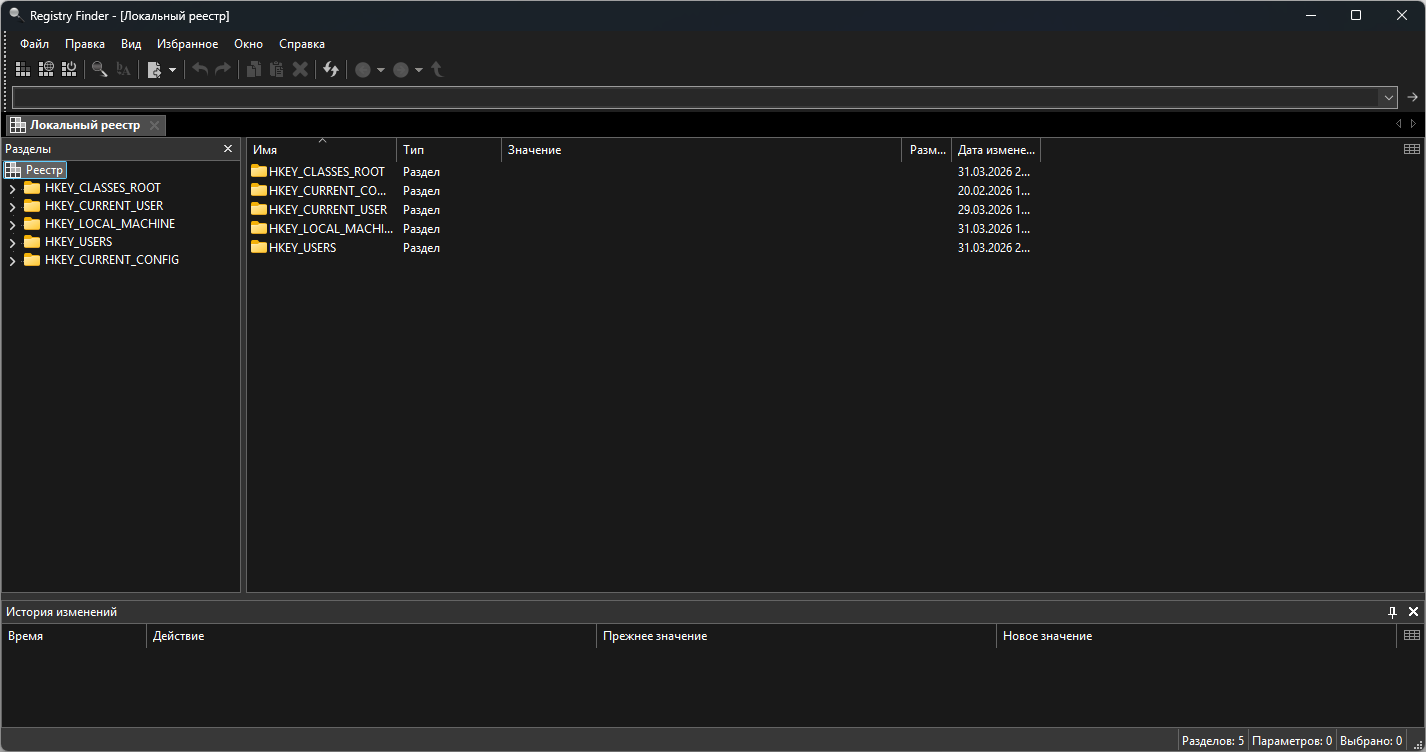Click the offline registry power icon
Viewport: 1426px width, 752px height.
click(69, 69)
